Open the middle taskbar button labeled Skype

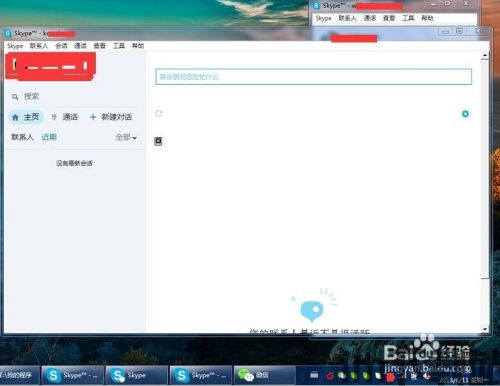coord(136,375)
